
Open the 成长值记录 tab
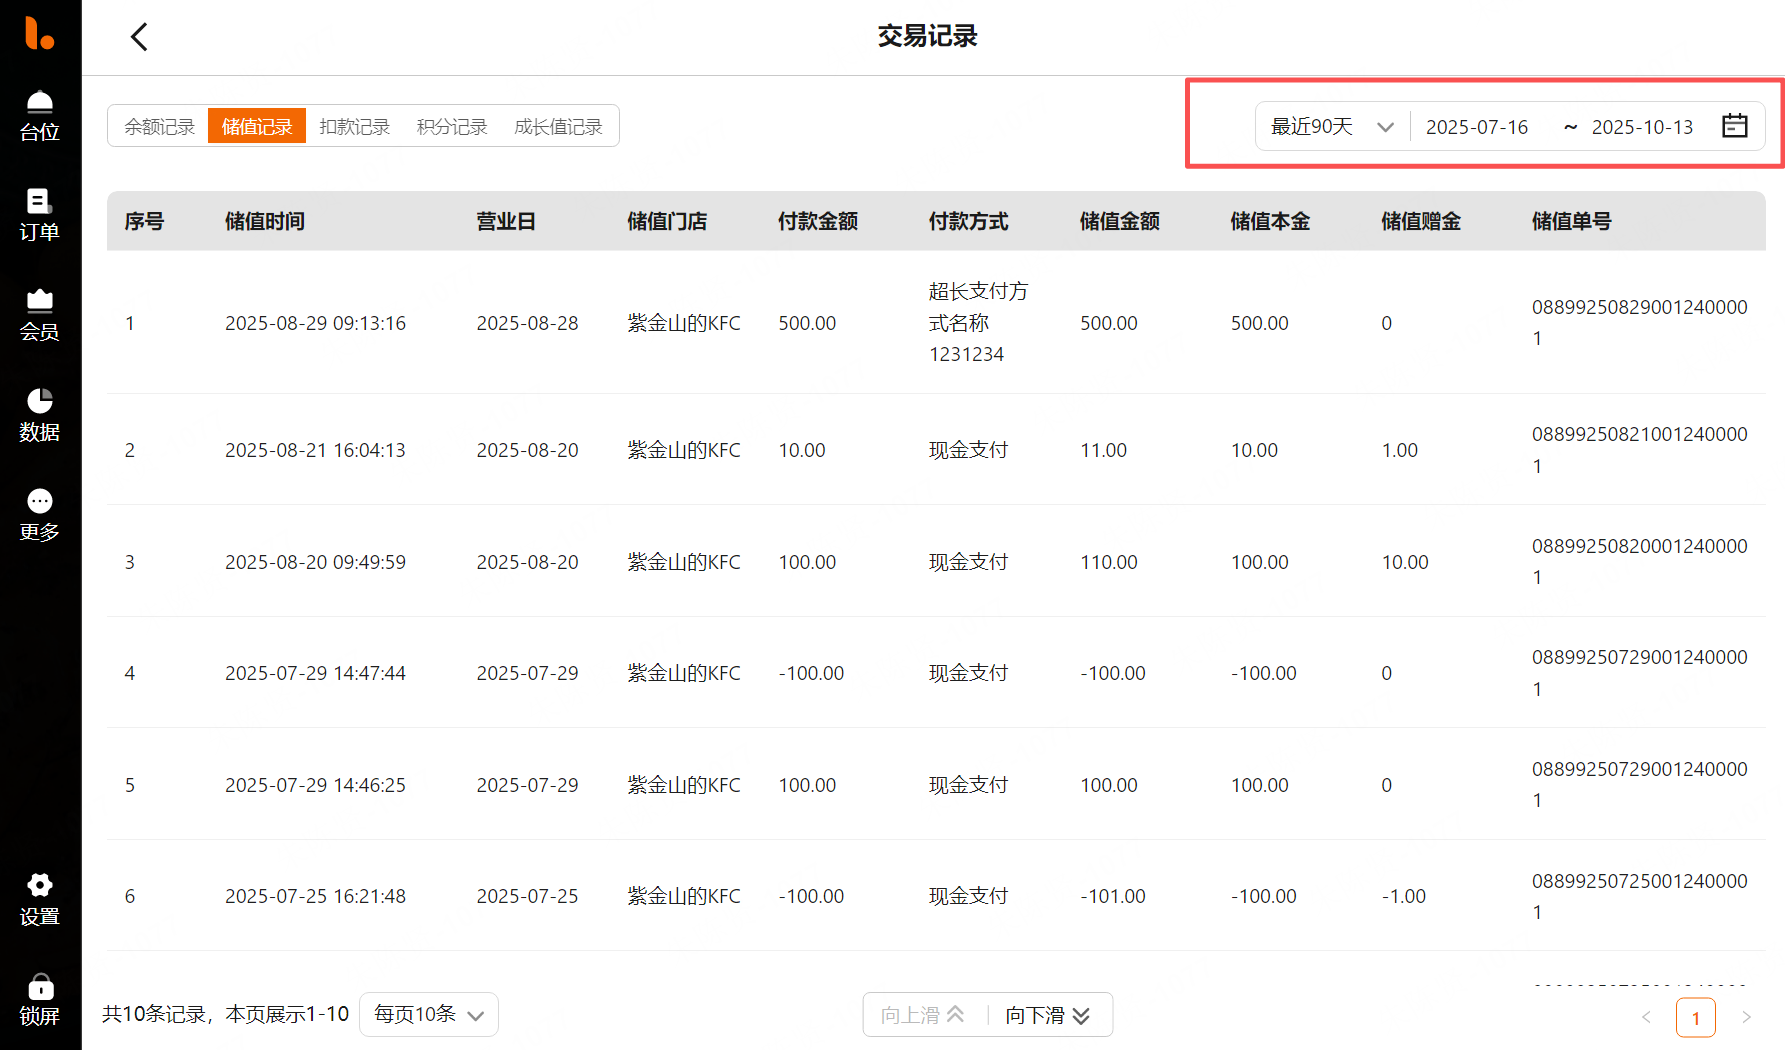[558, 127]
